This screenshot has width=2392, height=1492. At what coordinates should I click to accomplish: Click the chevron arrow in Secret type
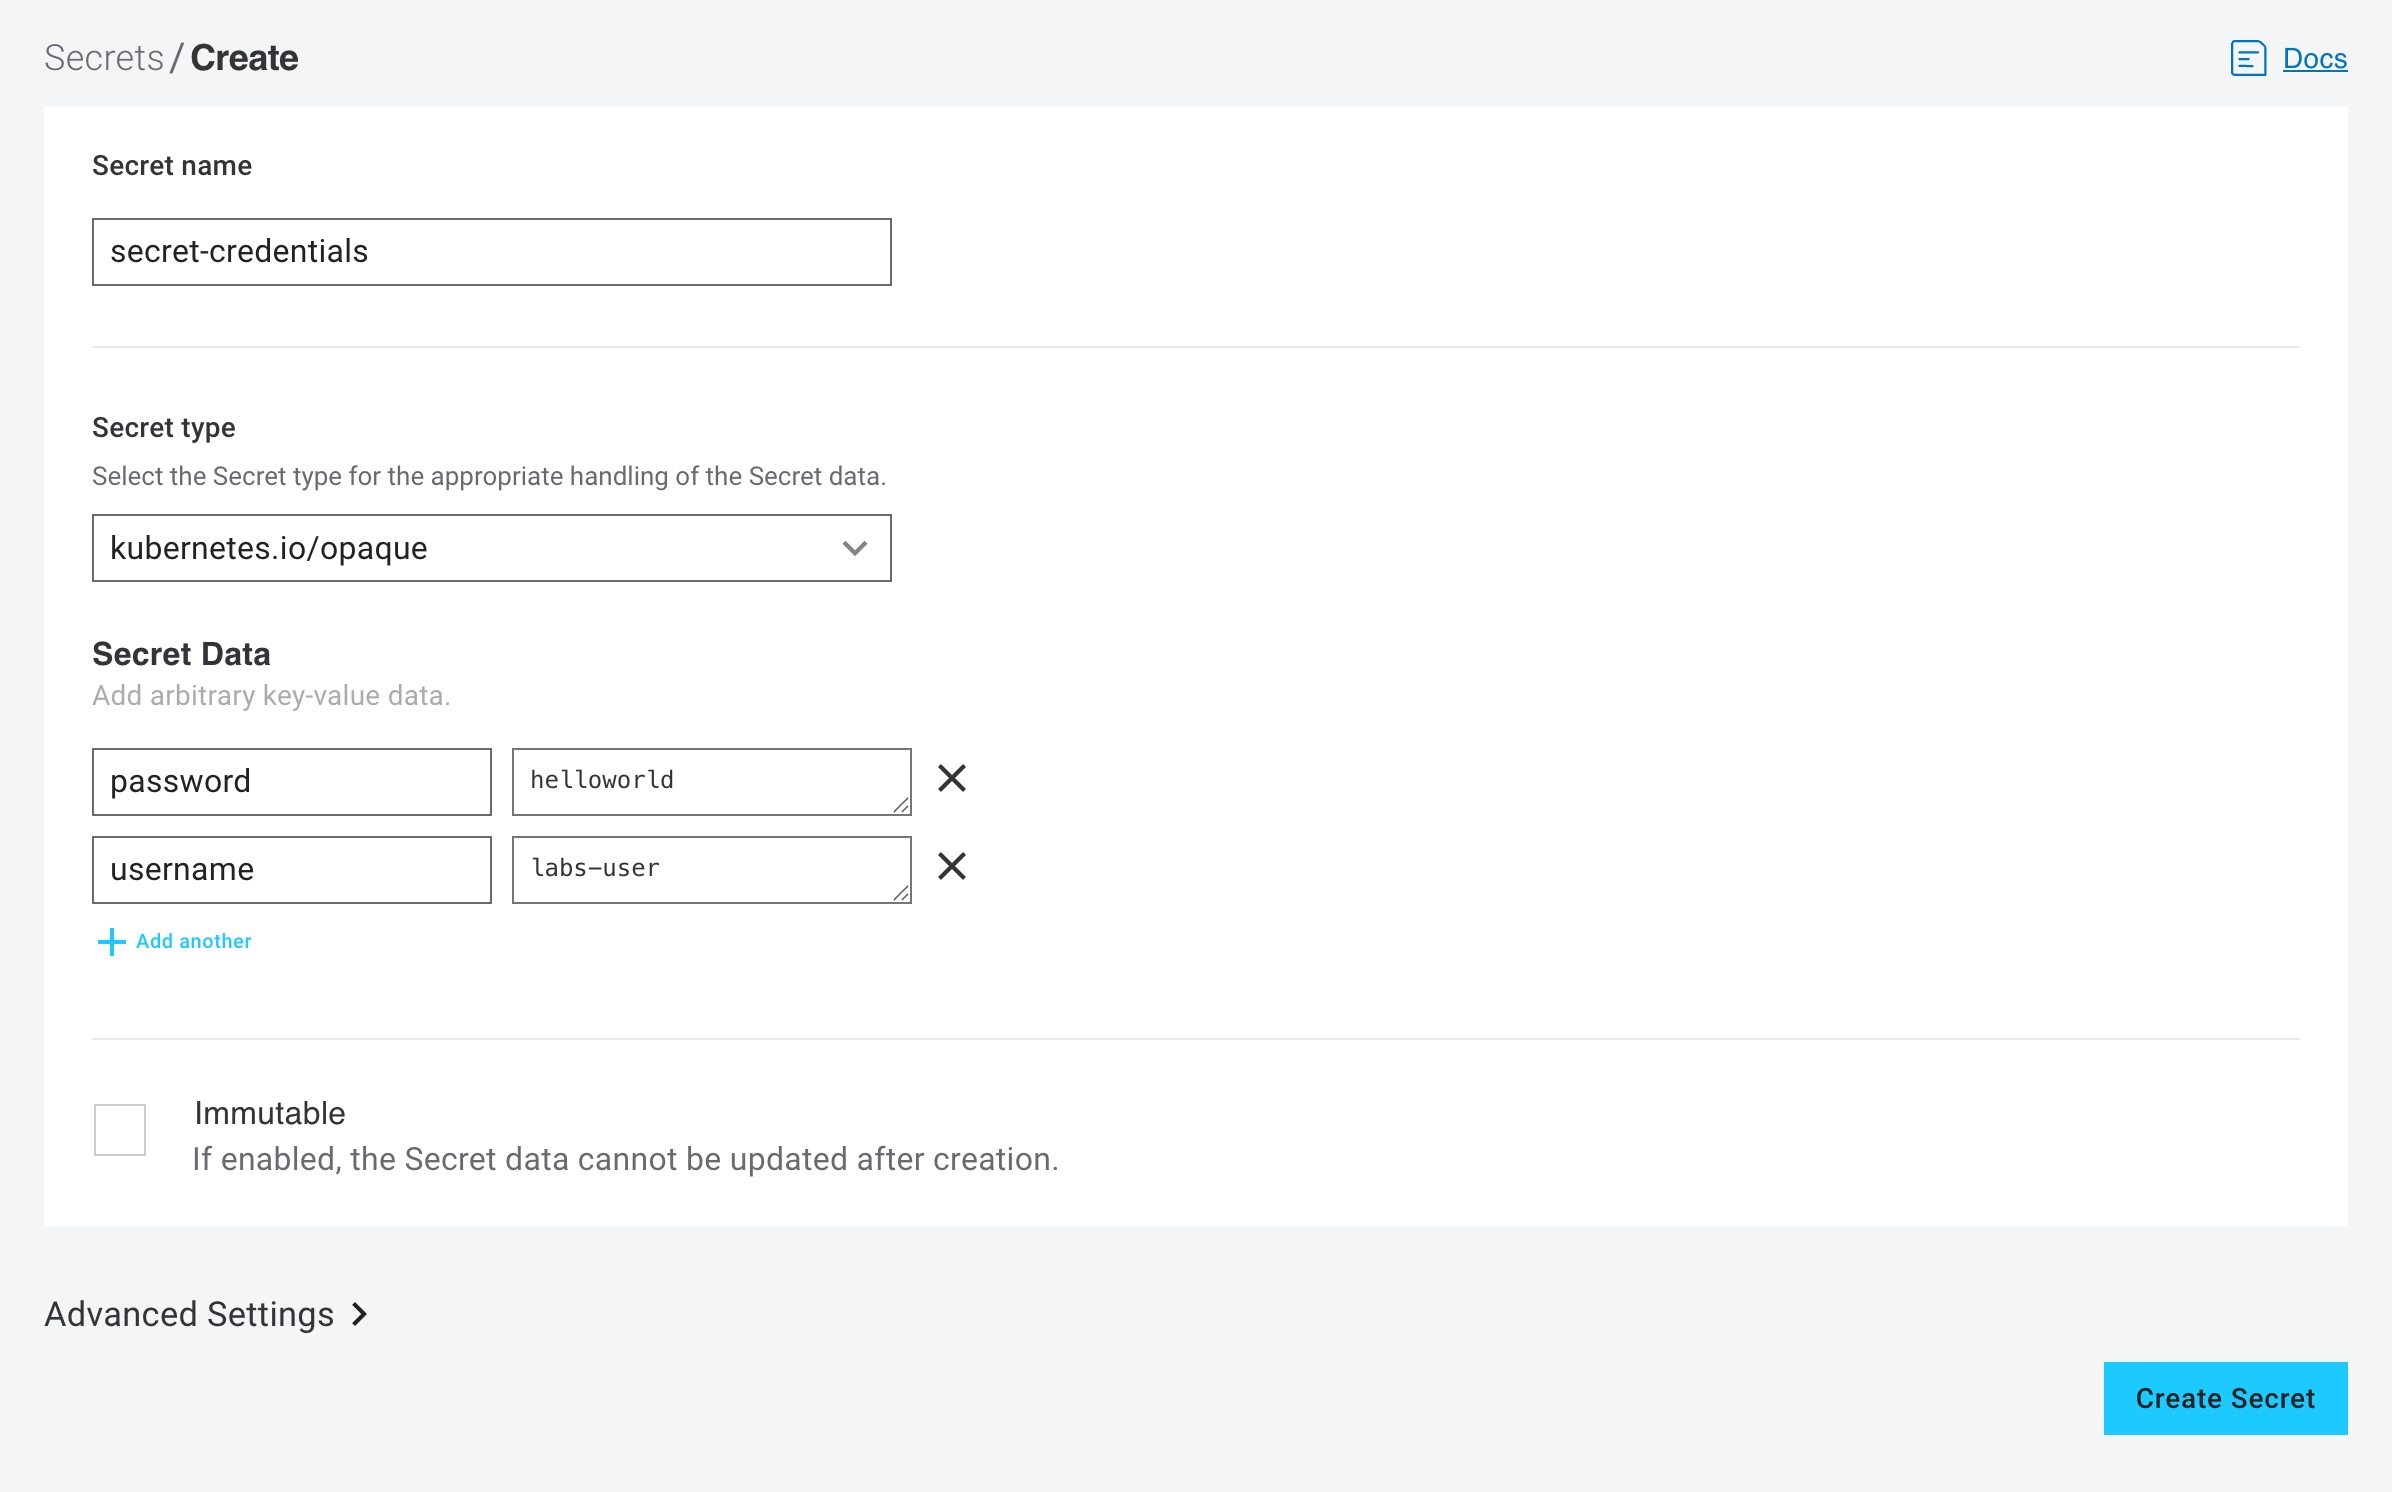[854, 548]
